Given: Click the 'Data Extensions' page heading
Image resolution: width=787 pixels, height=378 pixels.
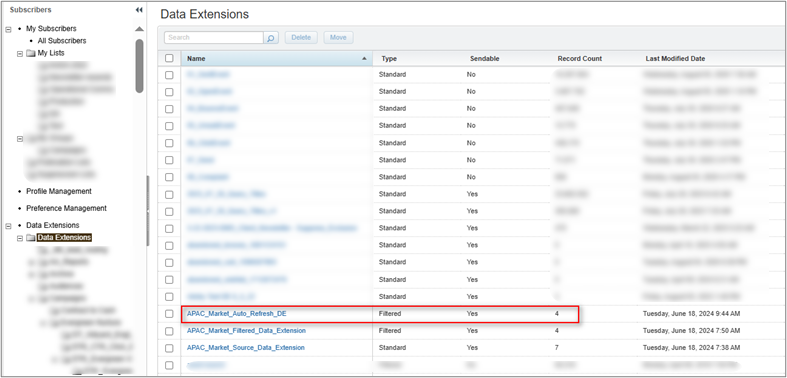Looking at the screenshot, I should pos(205,14).
